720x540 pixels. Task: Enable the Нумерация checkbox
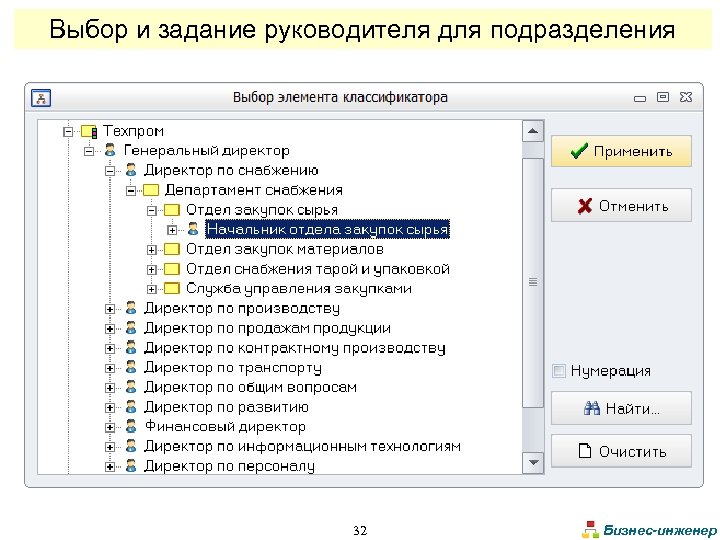pos(559,371)
